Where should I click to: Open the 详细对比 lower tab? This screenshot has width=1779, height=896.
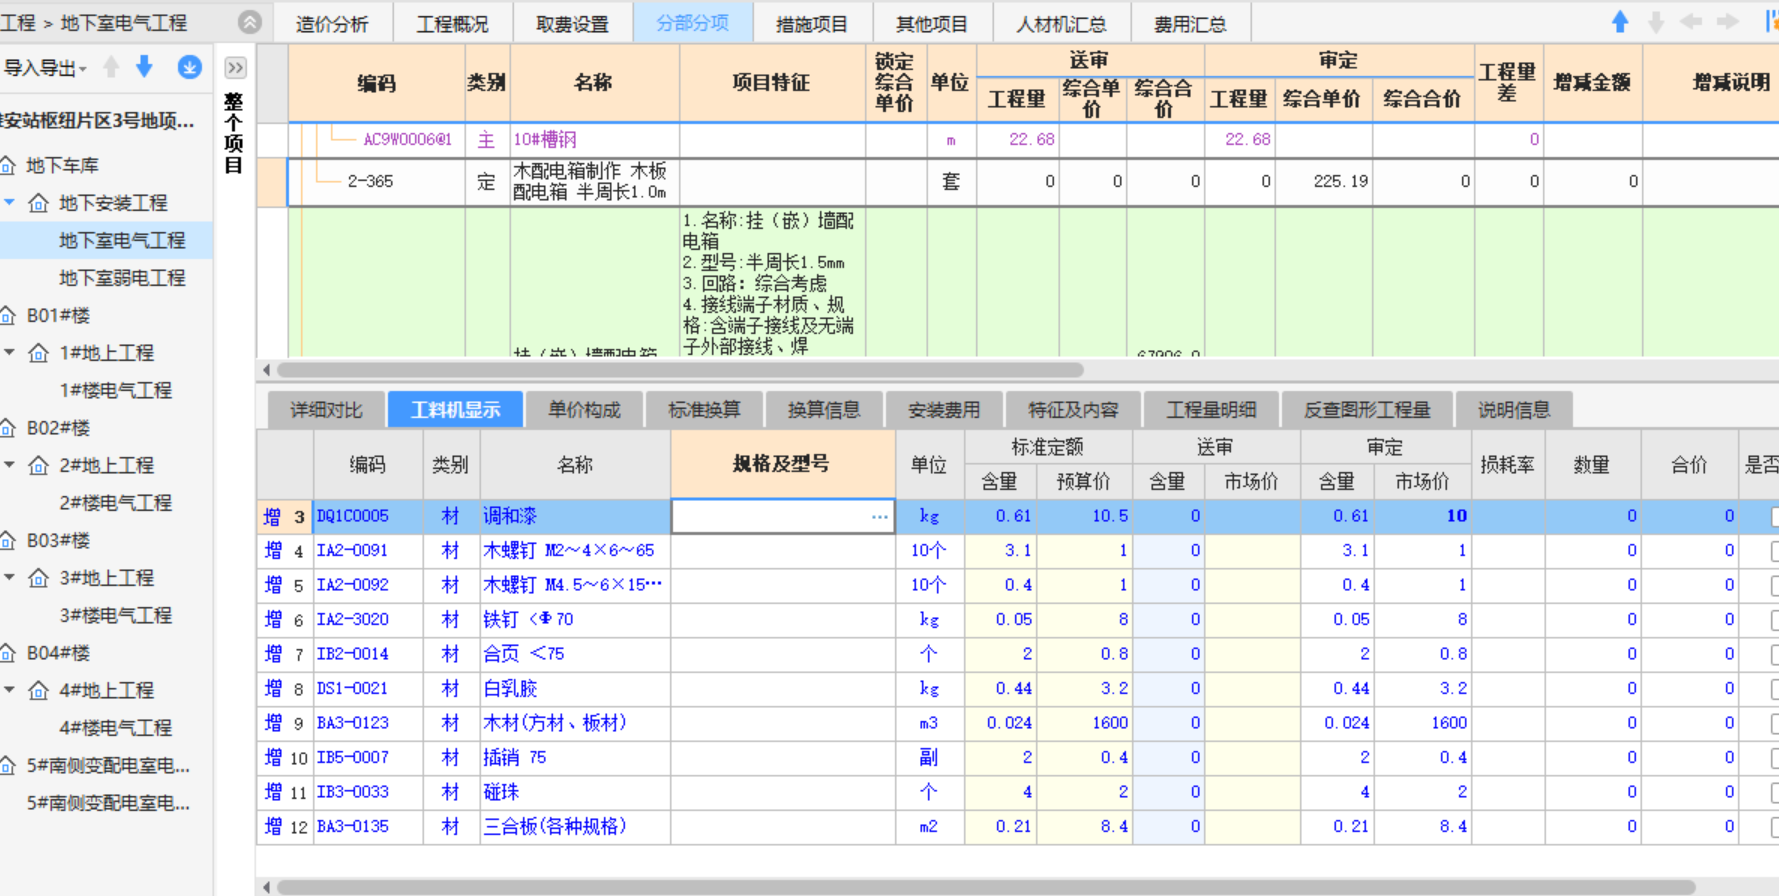(326, 410)
